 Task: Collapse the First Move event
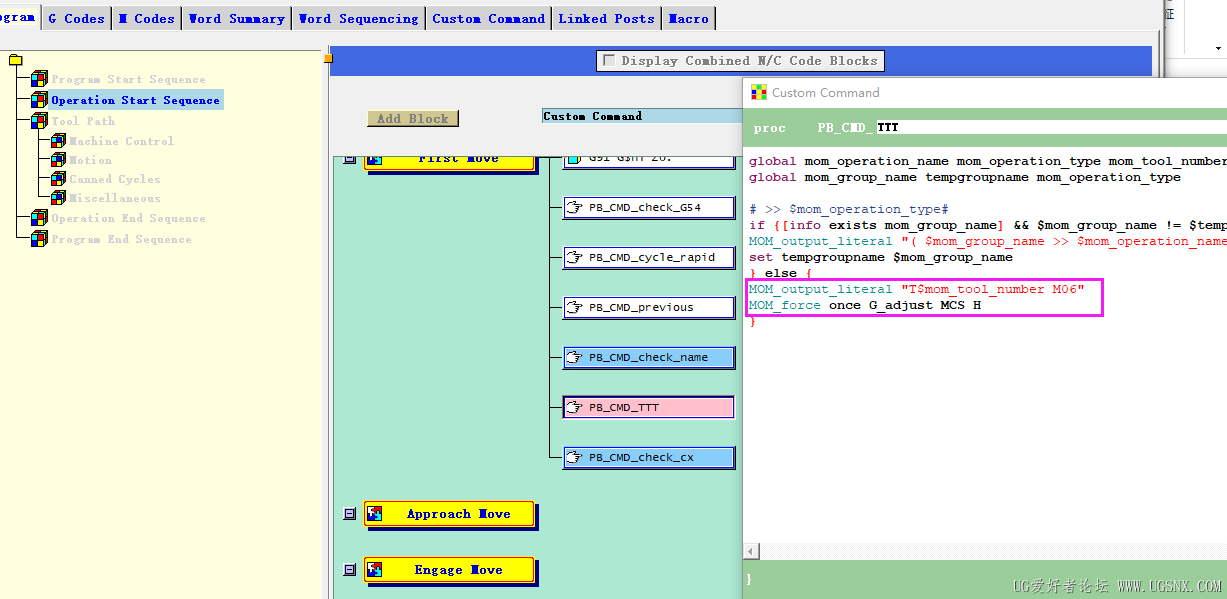[x=349, y=158]
